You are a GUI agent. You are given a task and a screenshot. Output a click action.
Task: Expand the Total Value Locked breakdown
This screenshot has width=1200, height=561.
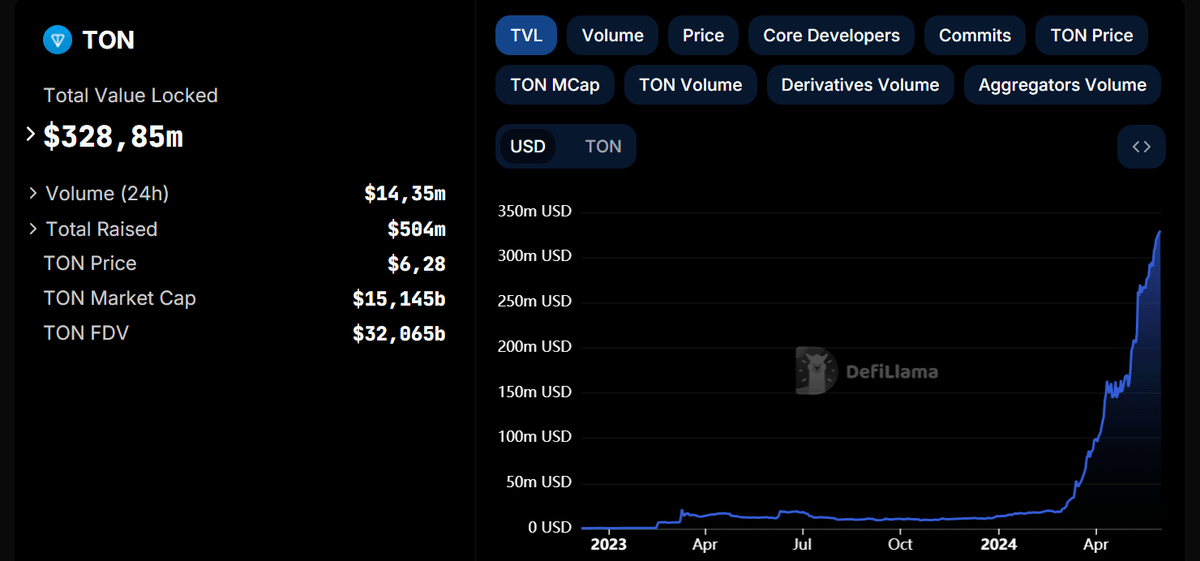coord(30,135)
